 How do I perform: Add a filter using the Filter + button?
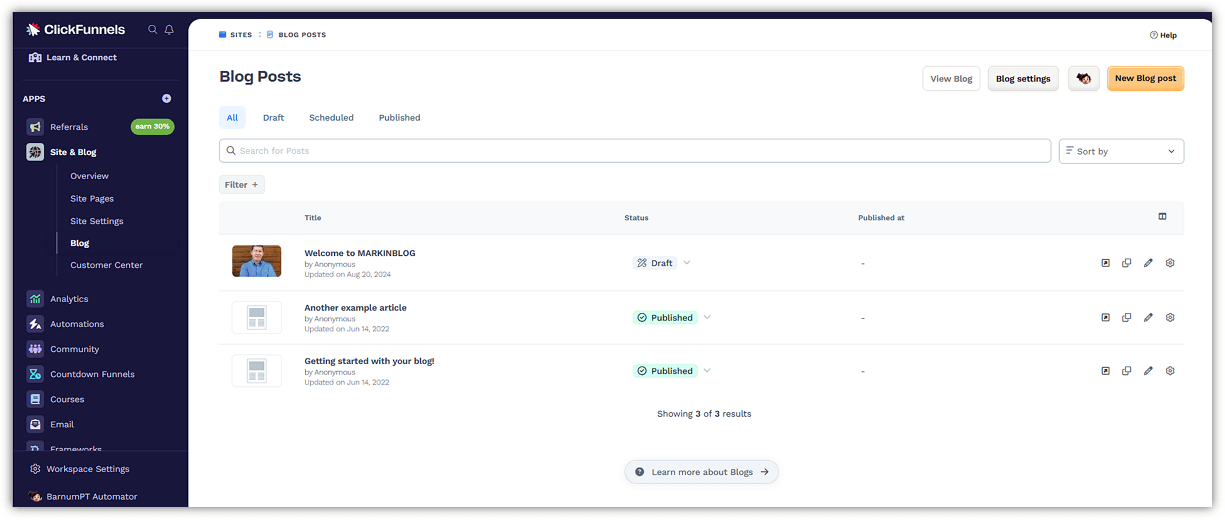242,185
